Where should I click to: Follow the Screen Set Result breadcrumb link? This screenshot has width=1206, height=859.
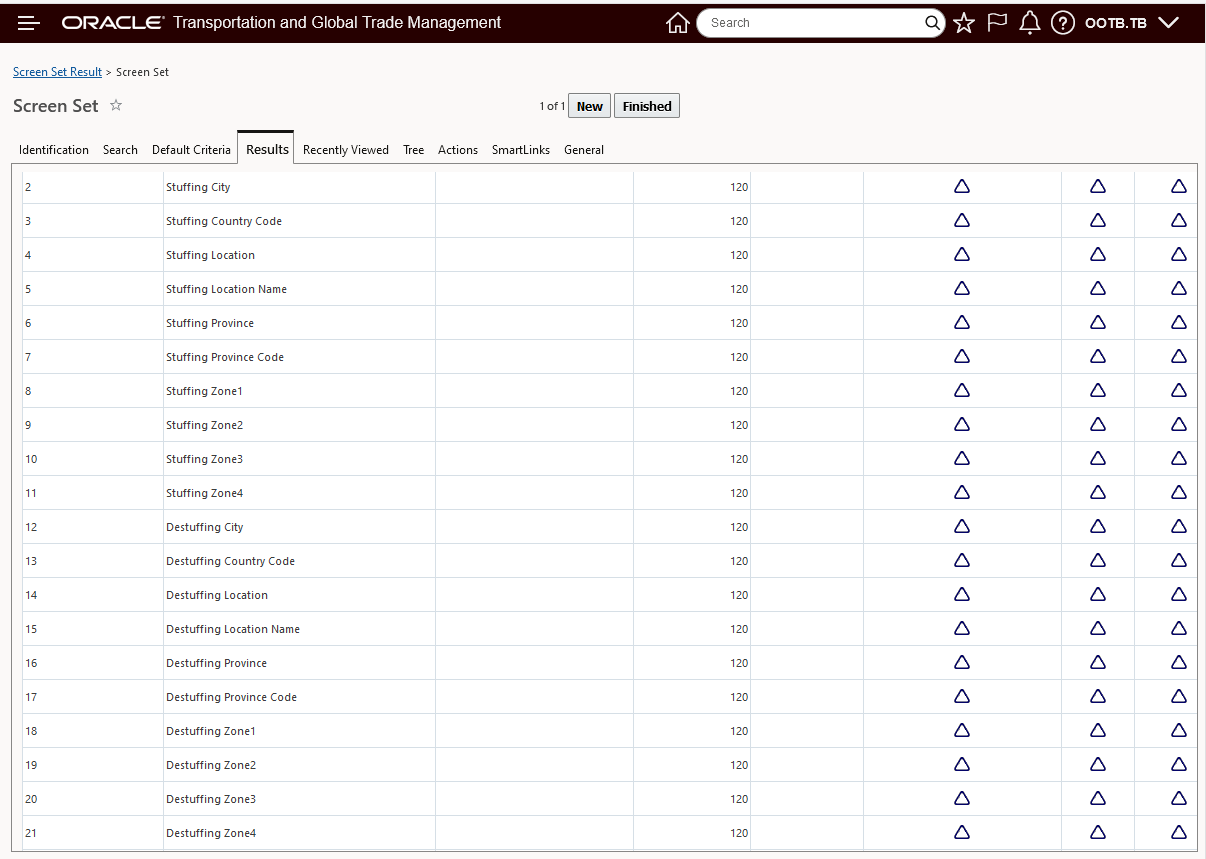[57, 72]
